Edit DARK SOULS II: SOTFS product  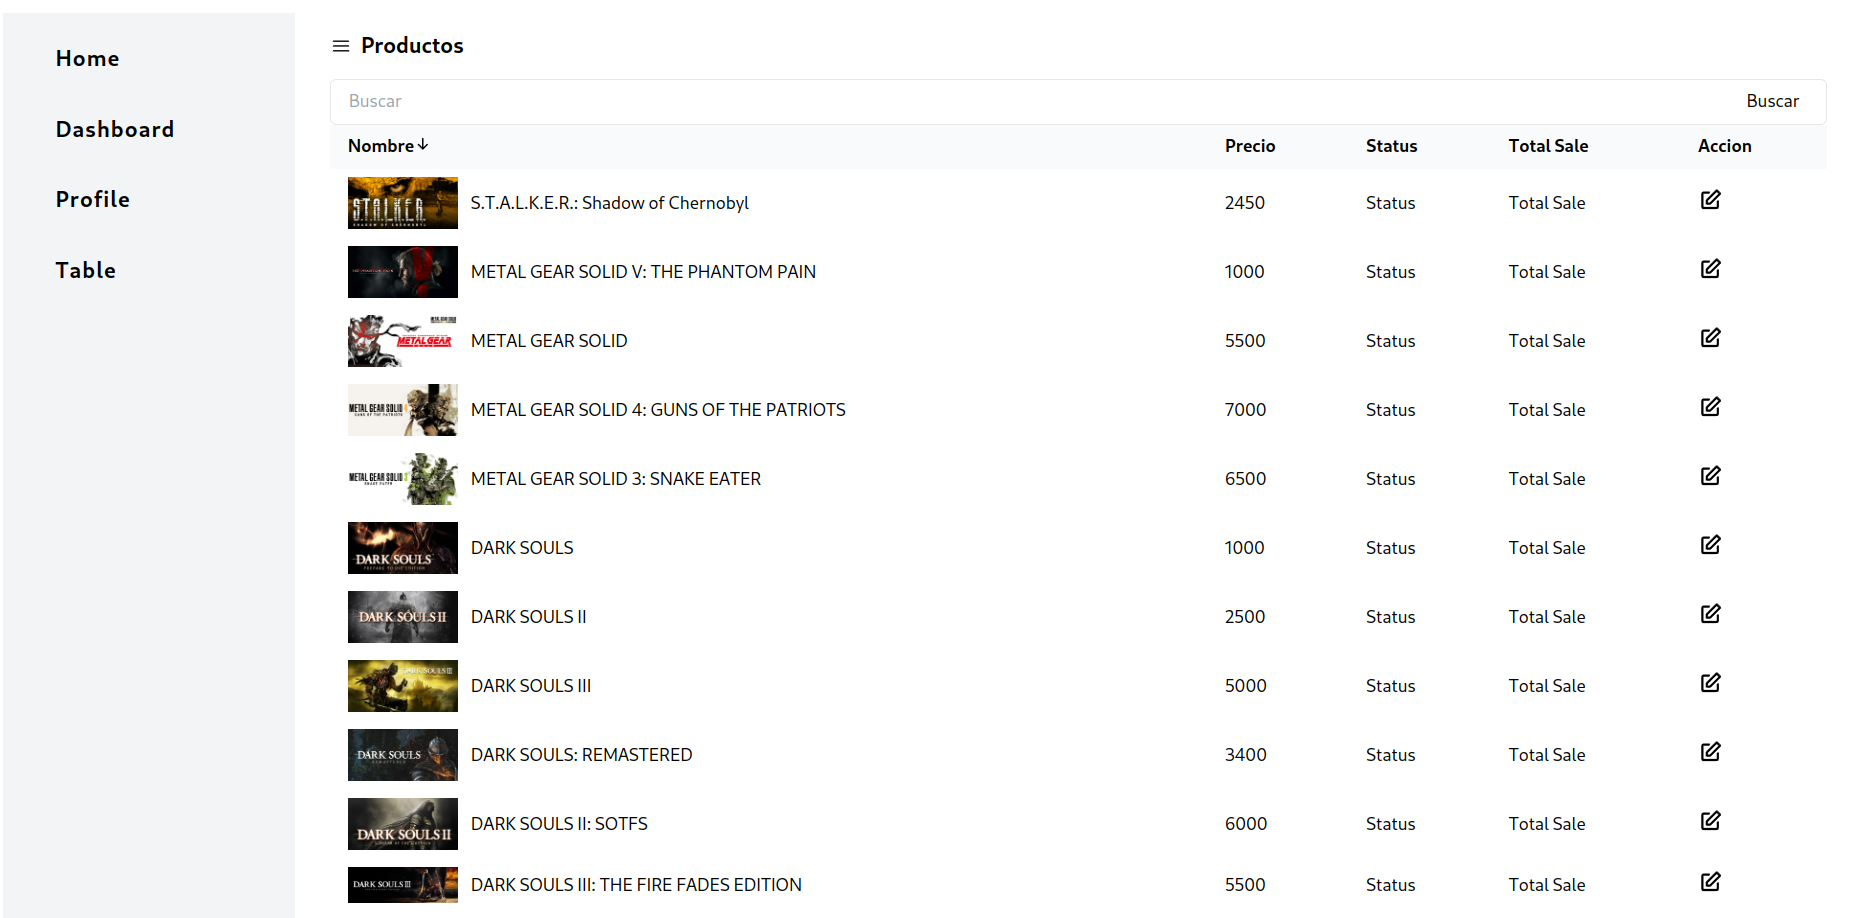point(1710,821)
